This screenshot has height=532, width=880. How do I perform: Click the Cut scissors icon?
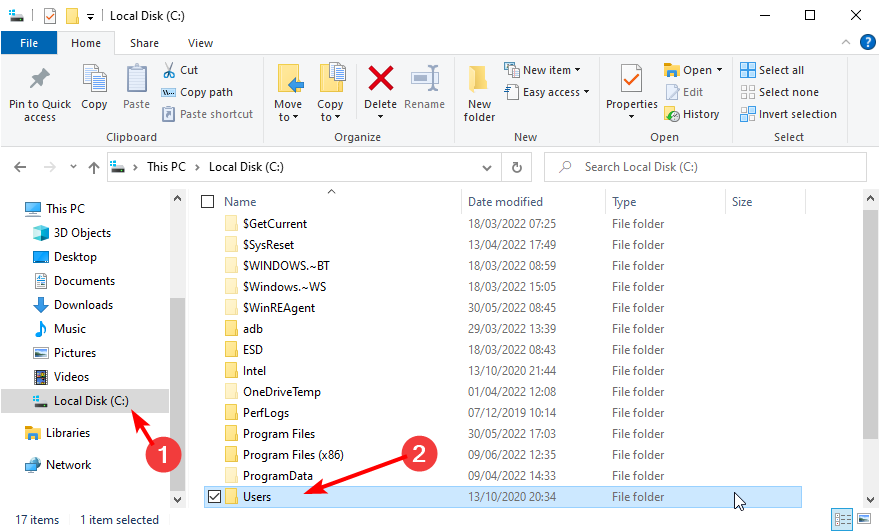pyautogui.click(x=169, y=70)
